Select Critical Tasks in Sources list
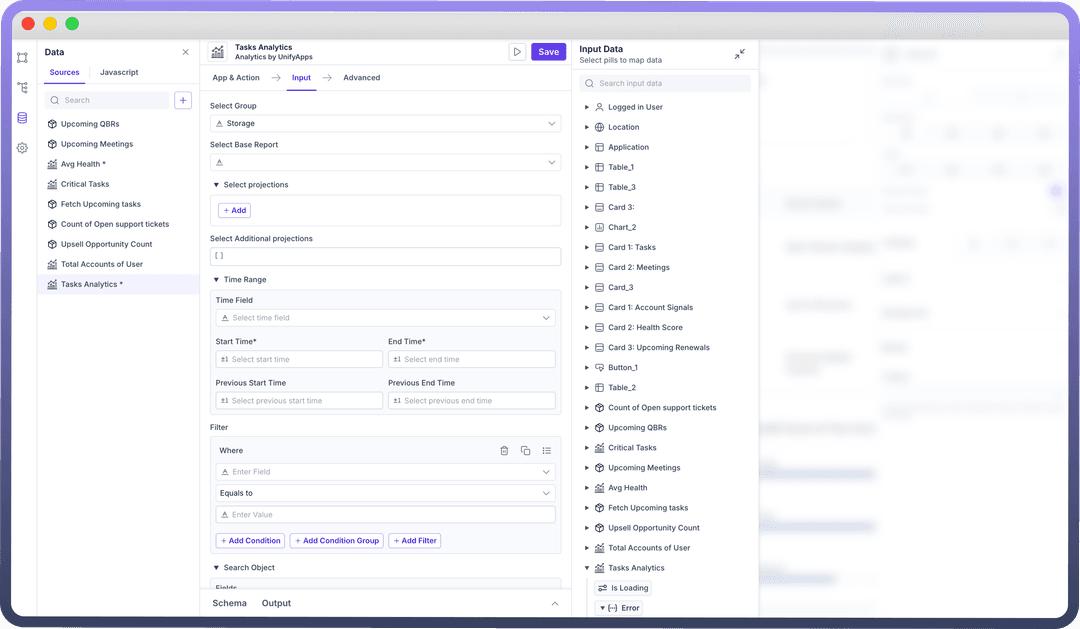The height and width of the screenshot is (629, 1080). coord(85,184)
